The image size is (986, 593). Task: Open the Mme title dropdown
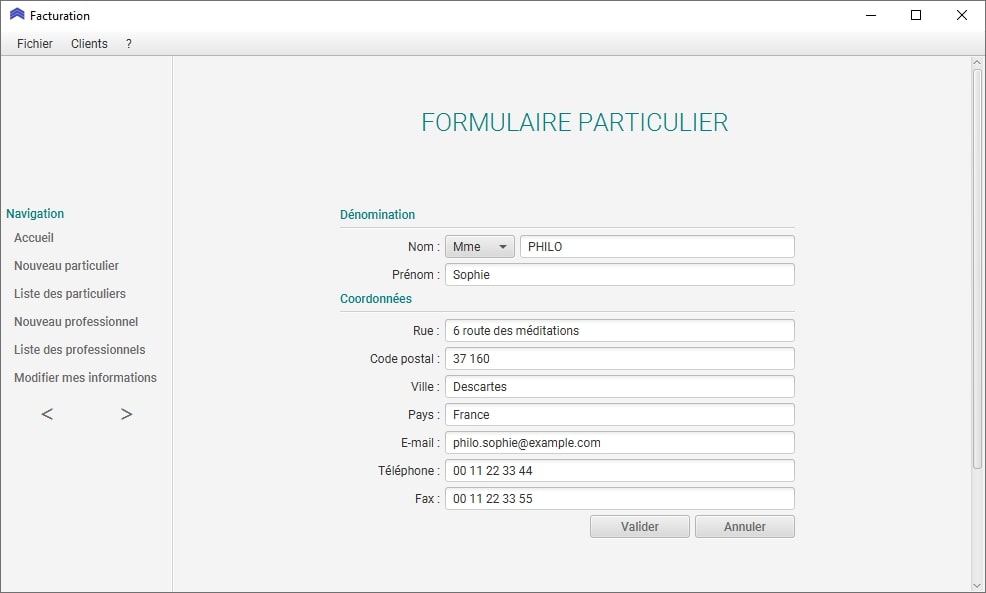click(x=479, y=247)
